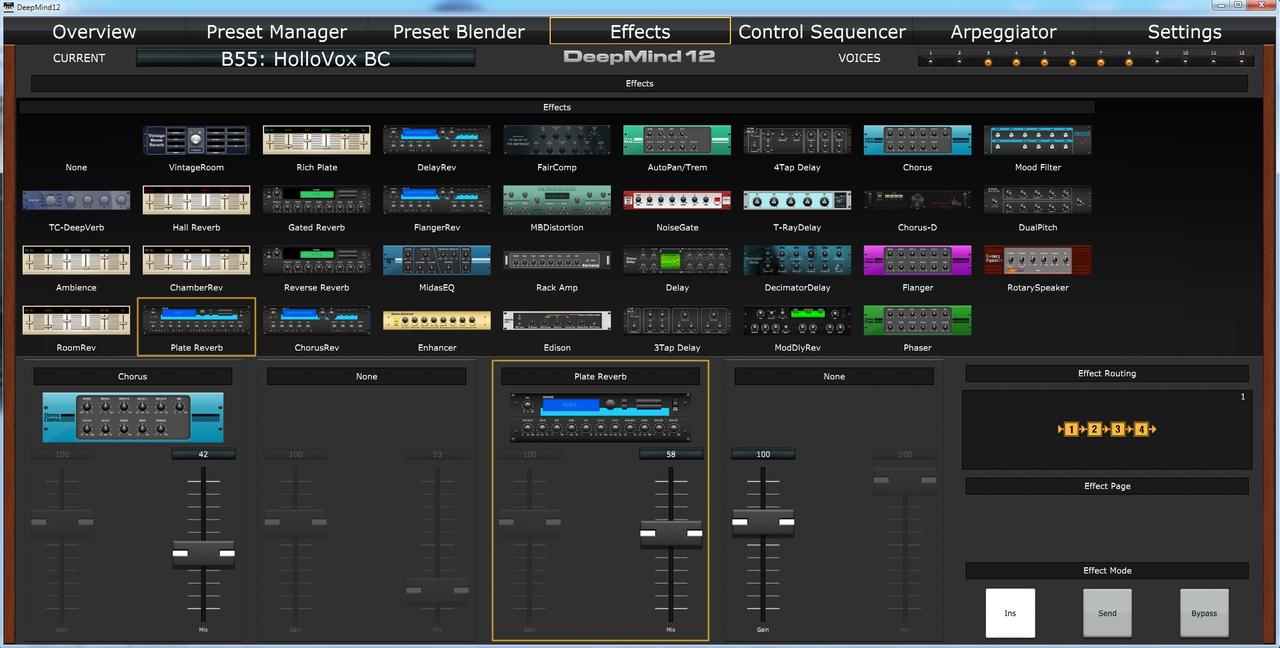Pick the DelayRev effect unit

coord(436,140)
